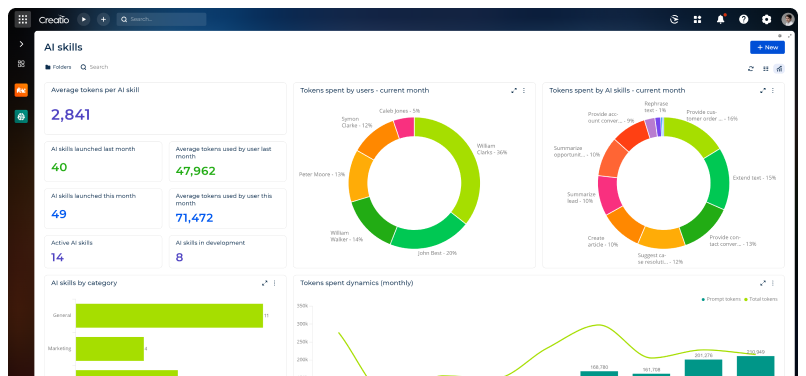806x376 pixels.
Task: Click the plus quick-add icon in top bar
Action: coord(103,20)
